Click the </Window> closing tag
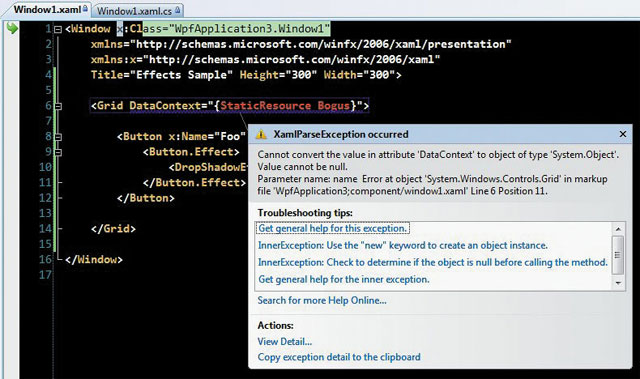 [94, 259]
